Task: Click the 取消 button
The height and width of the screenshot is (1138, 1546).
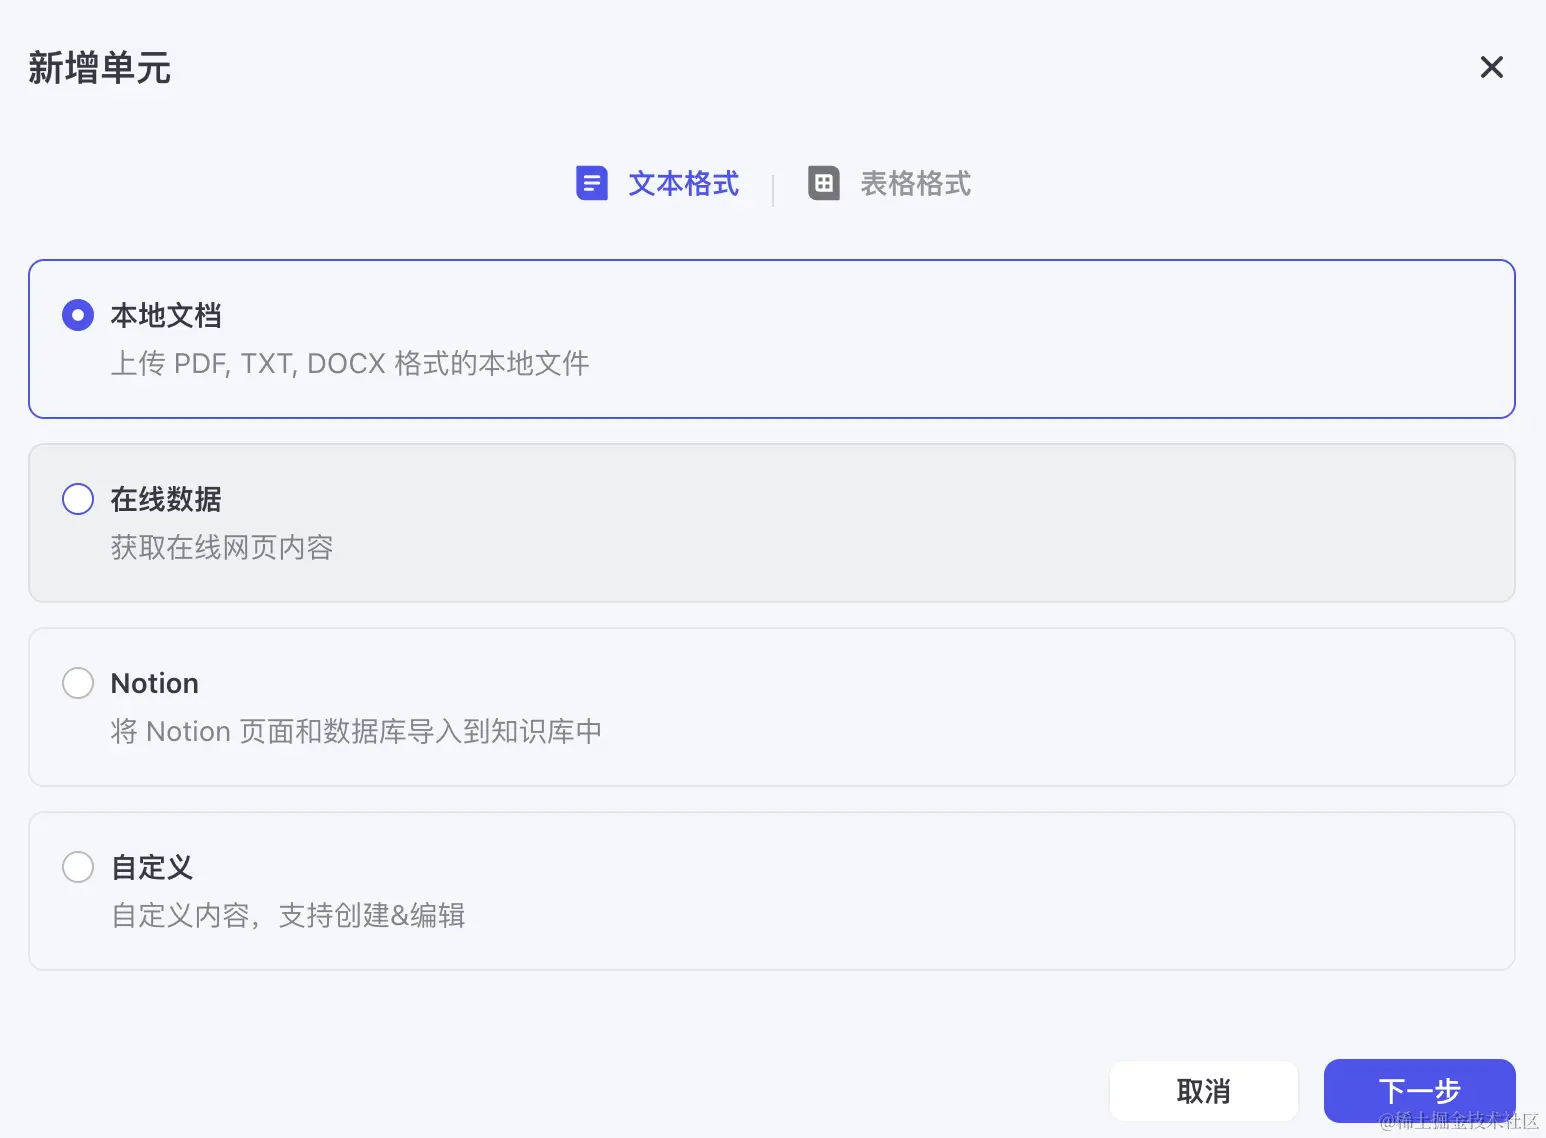Action: pyautogui.click(x=1203, y=1091)
